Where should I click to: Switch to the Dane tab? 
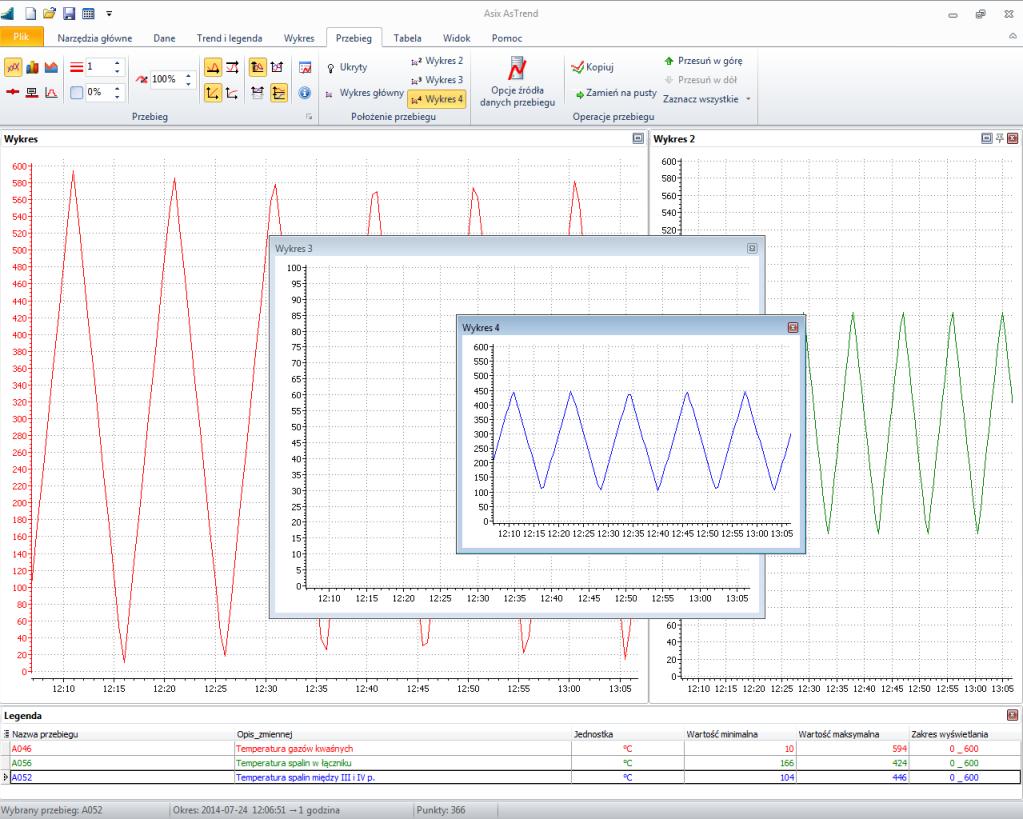[x=164, y=38]
